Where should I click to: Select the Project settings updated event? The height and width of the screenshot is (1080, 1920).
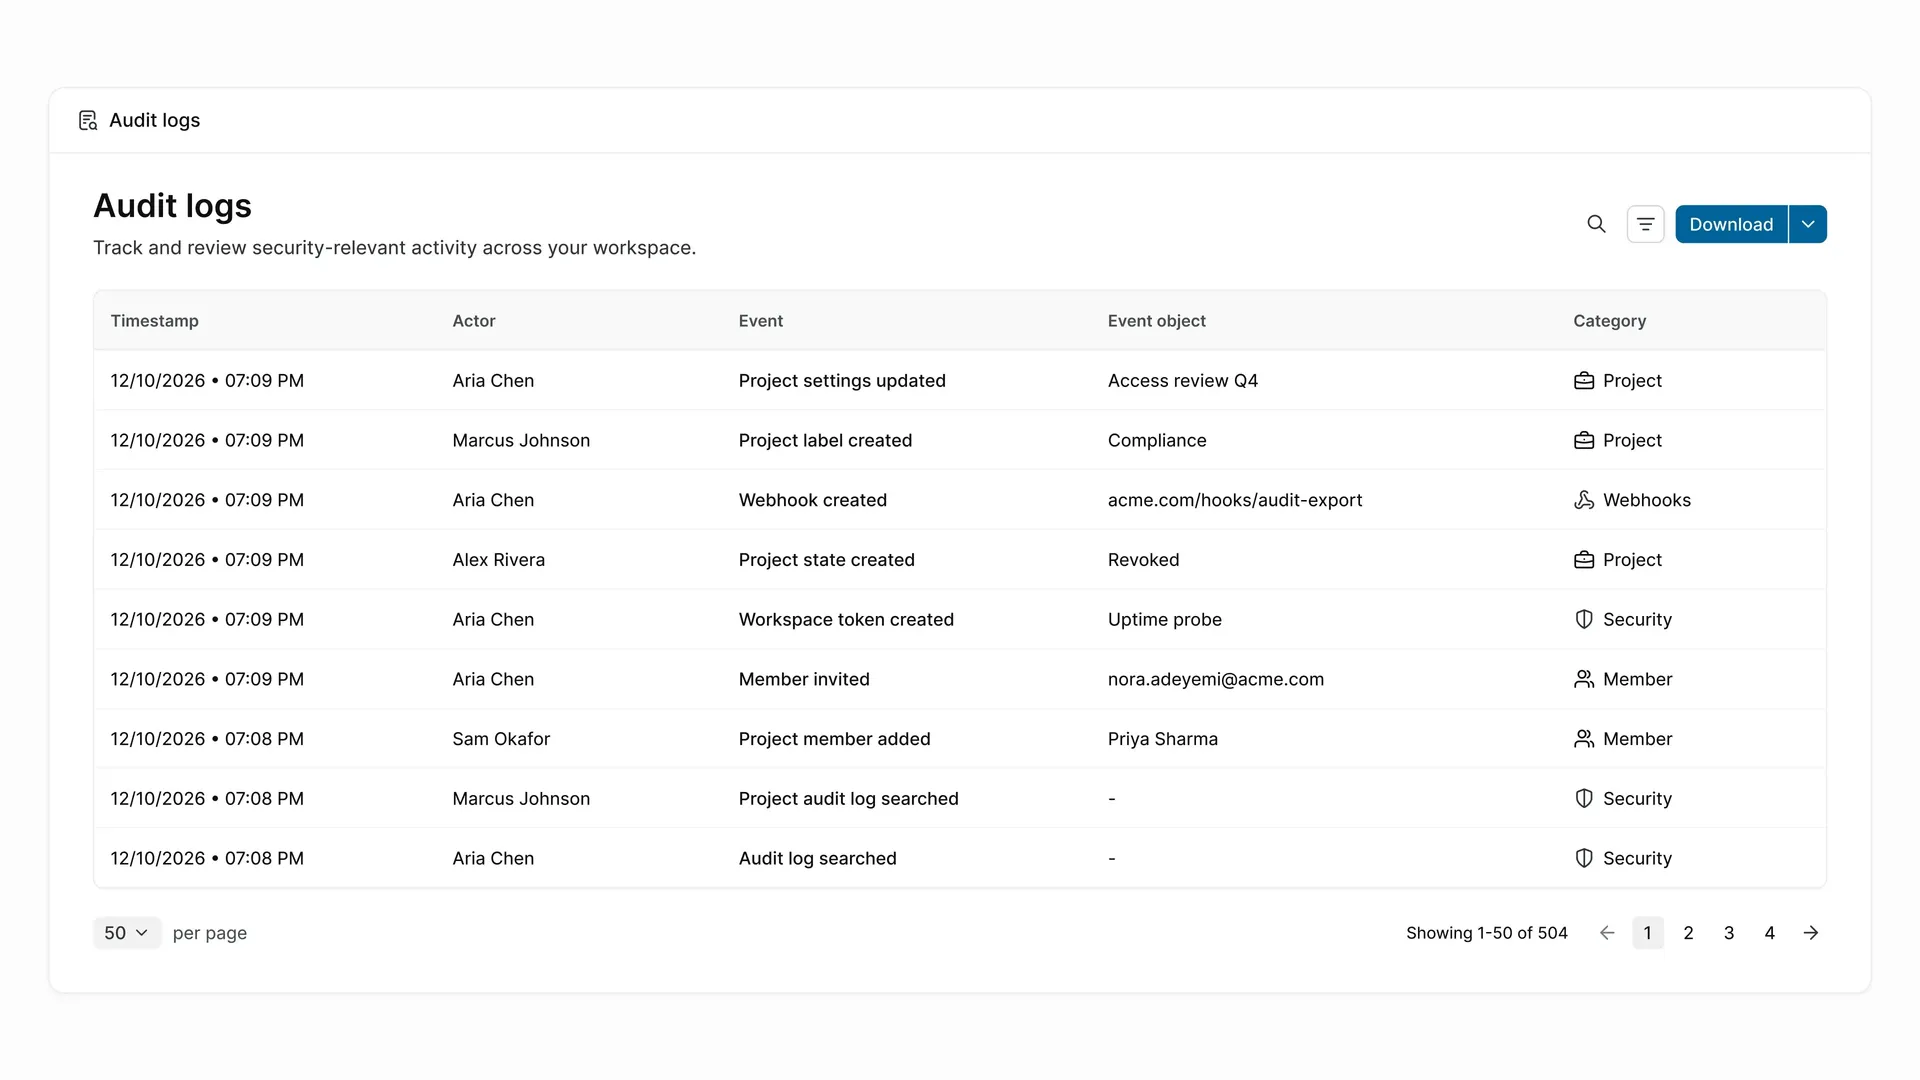(x=842, y=381)
